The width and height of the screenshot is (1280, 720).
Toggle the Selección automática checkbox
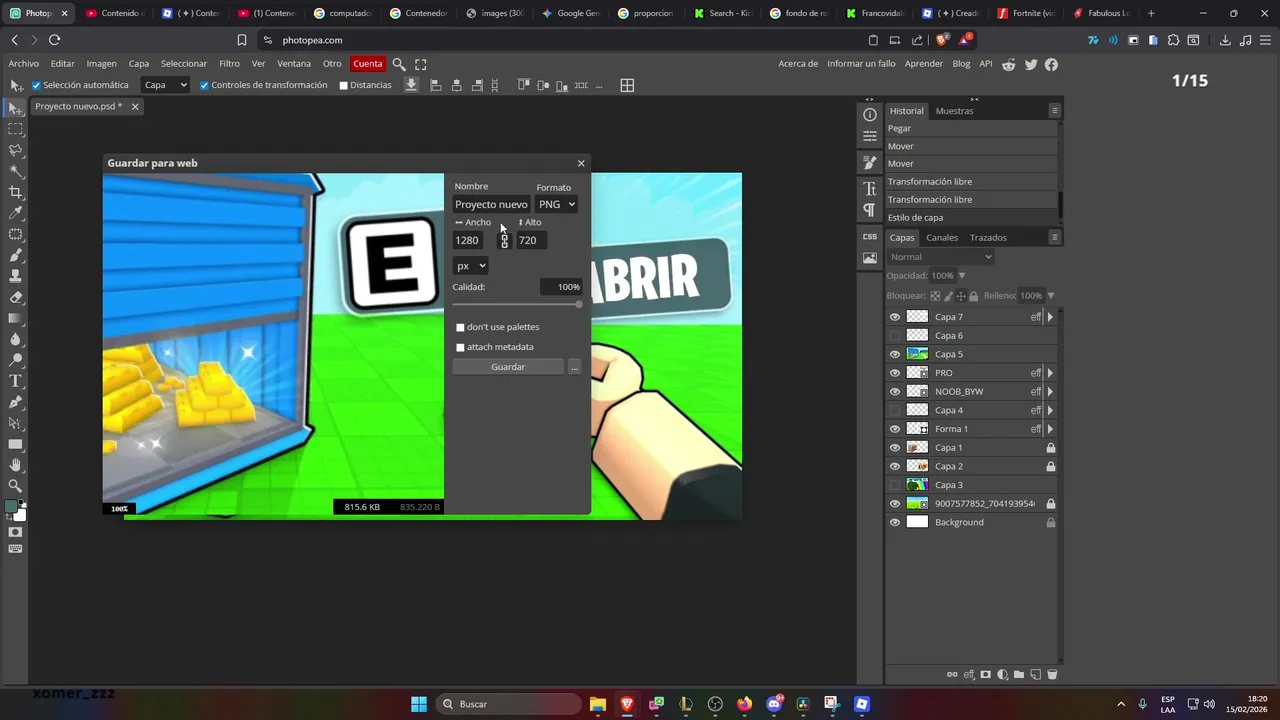(x=36, y=85)
